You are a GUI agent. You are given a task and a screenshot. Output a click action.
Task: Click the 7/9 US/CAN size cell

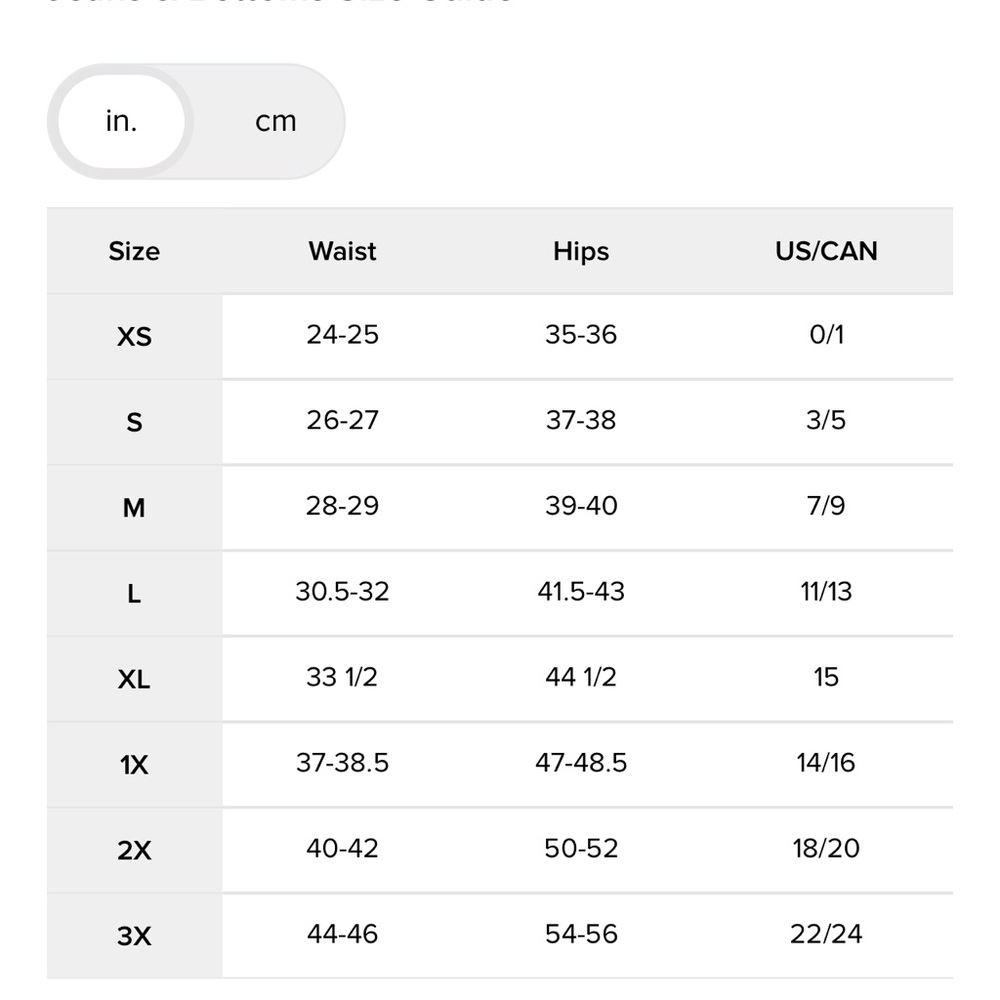826,506
